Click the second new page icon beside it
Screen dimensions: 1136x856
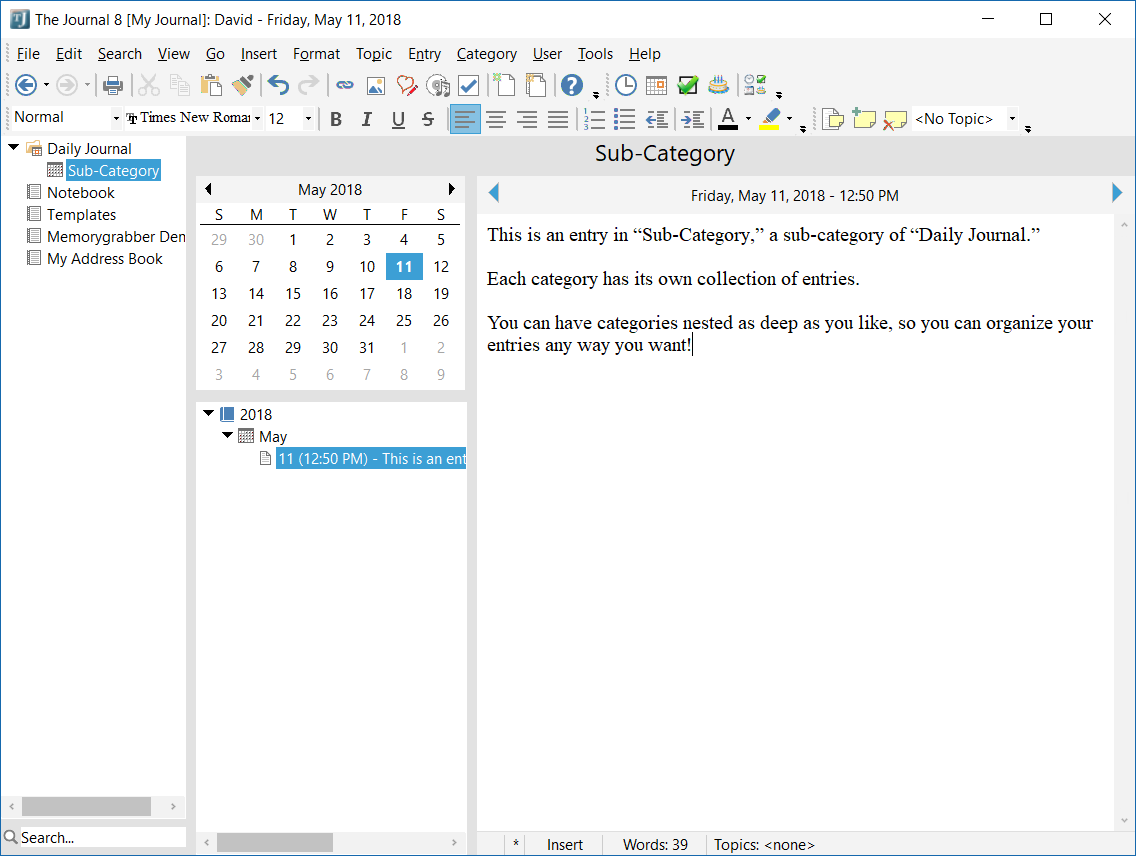(x=535, y=85)
